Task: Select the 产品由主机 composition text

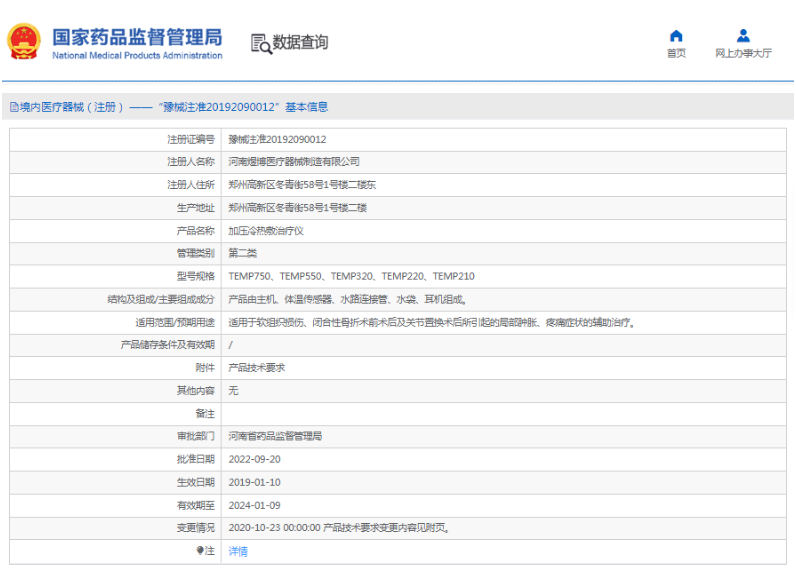Action: coord(347,299)
